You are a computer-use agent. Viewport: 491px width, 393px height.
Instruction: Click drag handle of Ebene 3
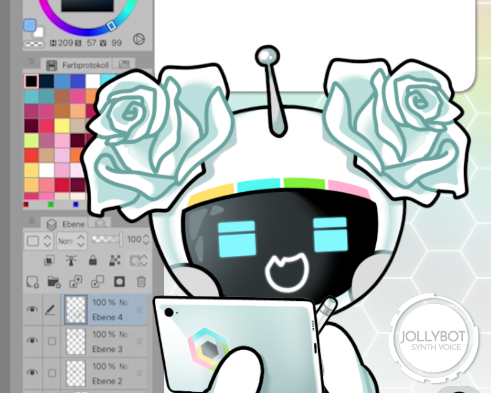click(x=139, y=341)
